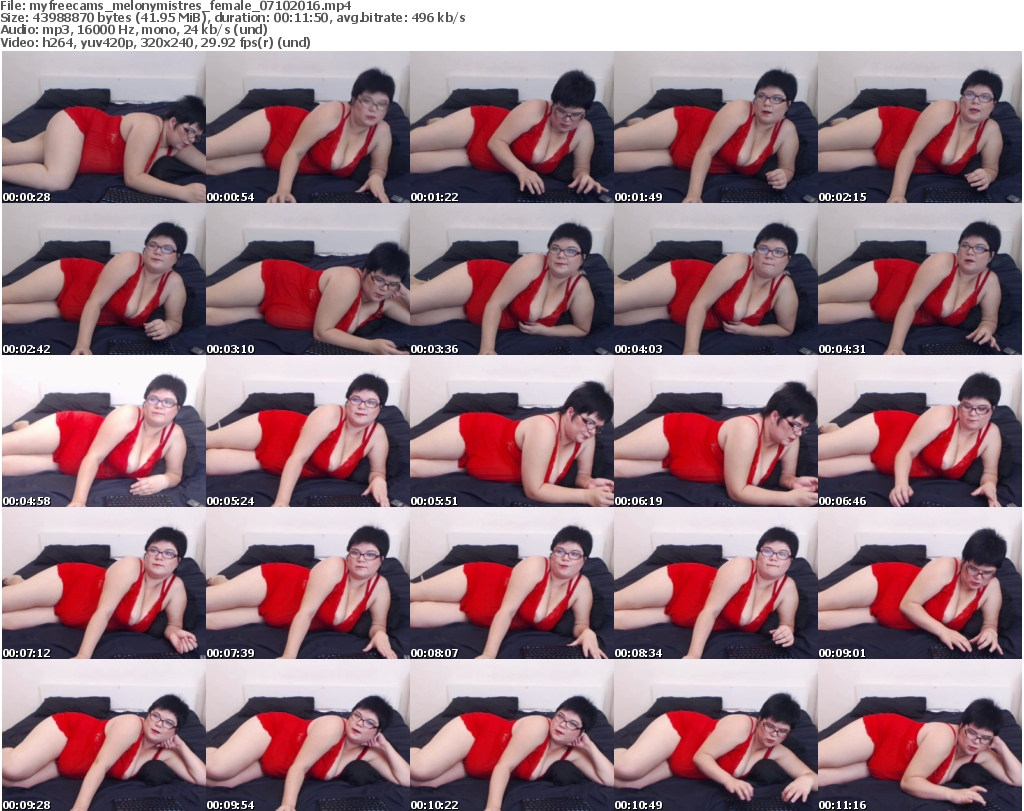1024x811 pixels.
Task: Open the thumbnail stamped 00:04:58
Action: (x=104, y=432)
